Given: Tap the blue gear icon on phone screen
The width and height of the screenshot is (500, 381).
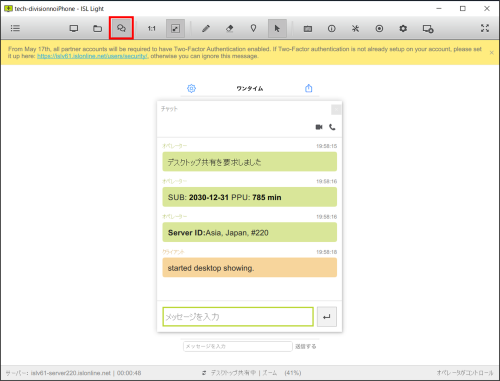Looking at the screenshot, I should 191,88.
